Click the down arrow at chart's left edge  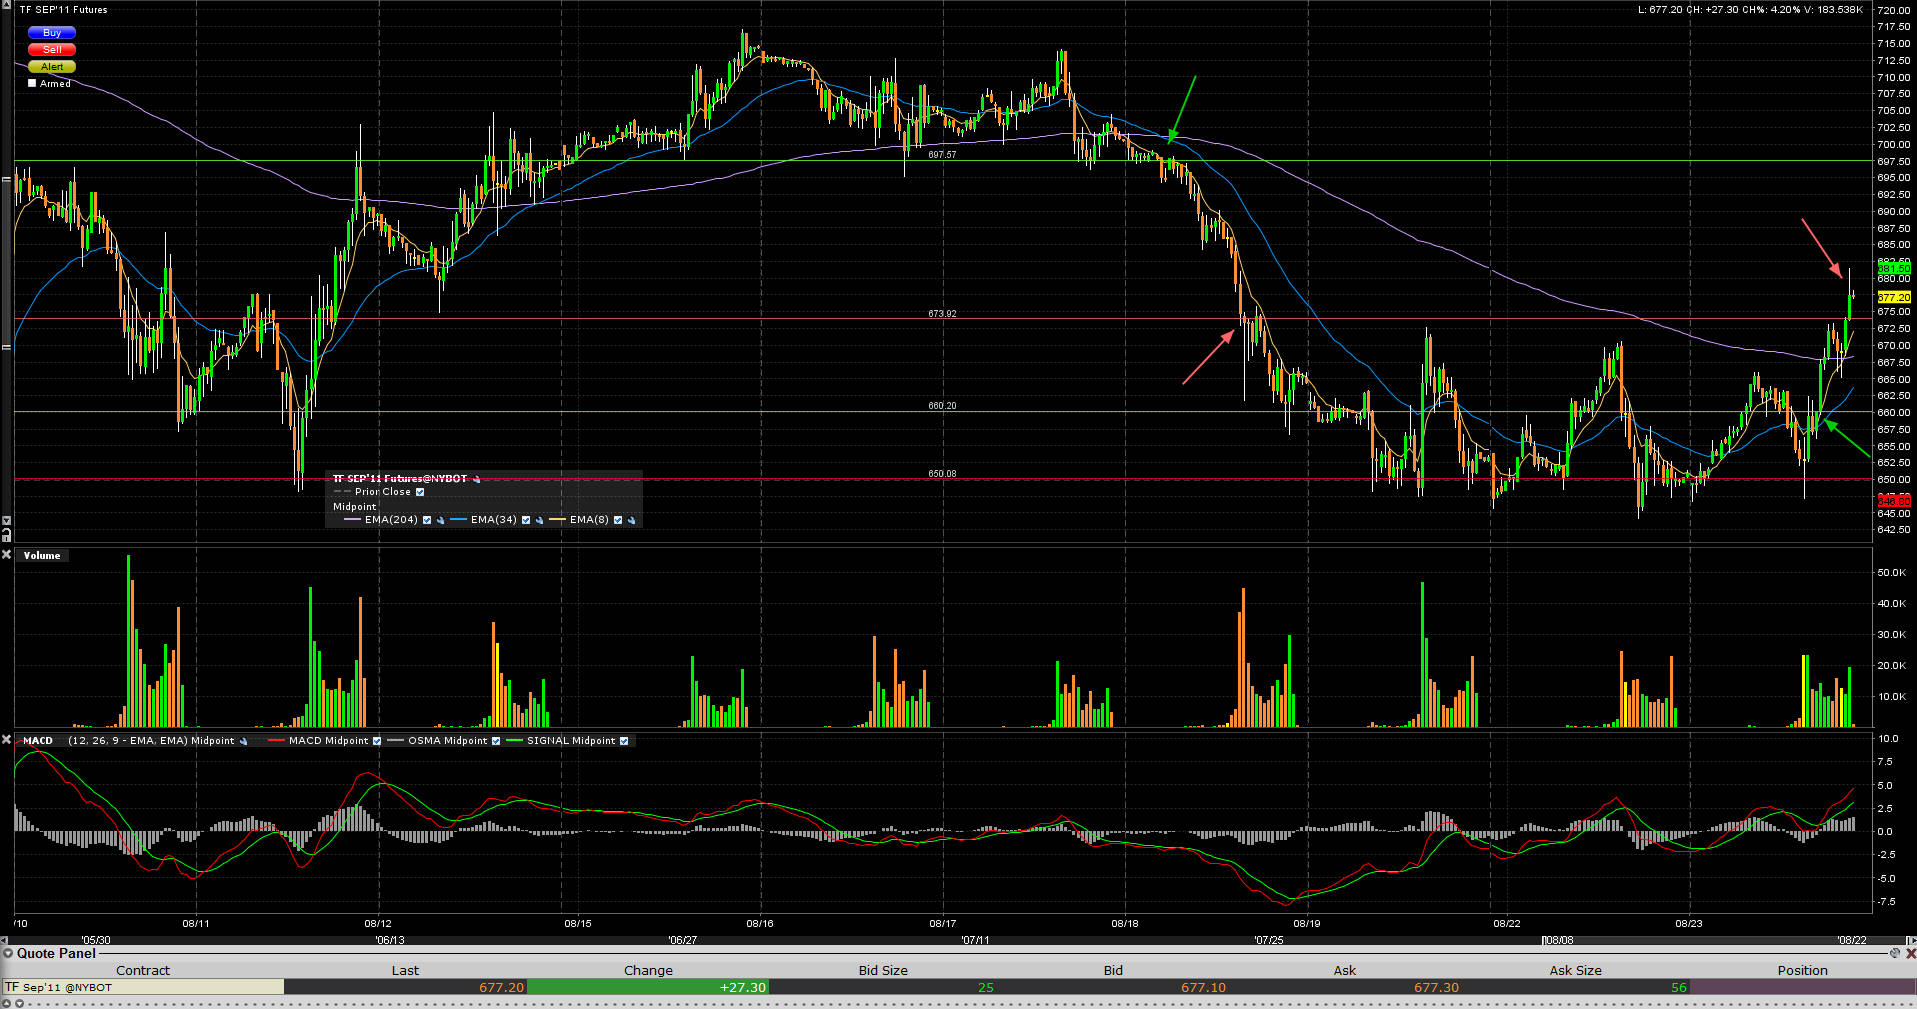6,521
